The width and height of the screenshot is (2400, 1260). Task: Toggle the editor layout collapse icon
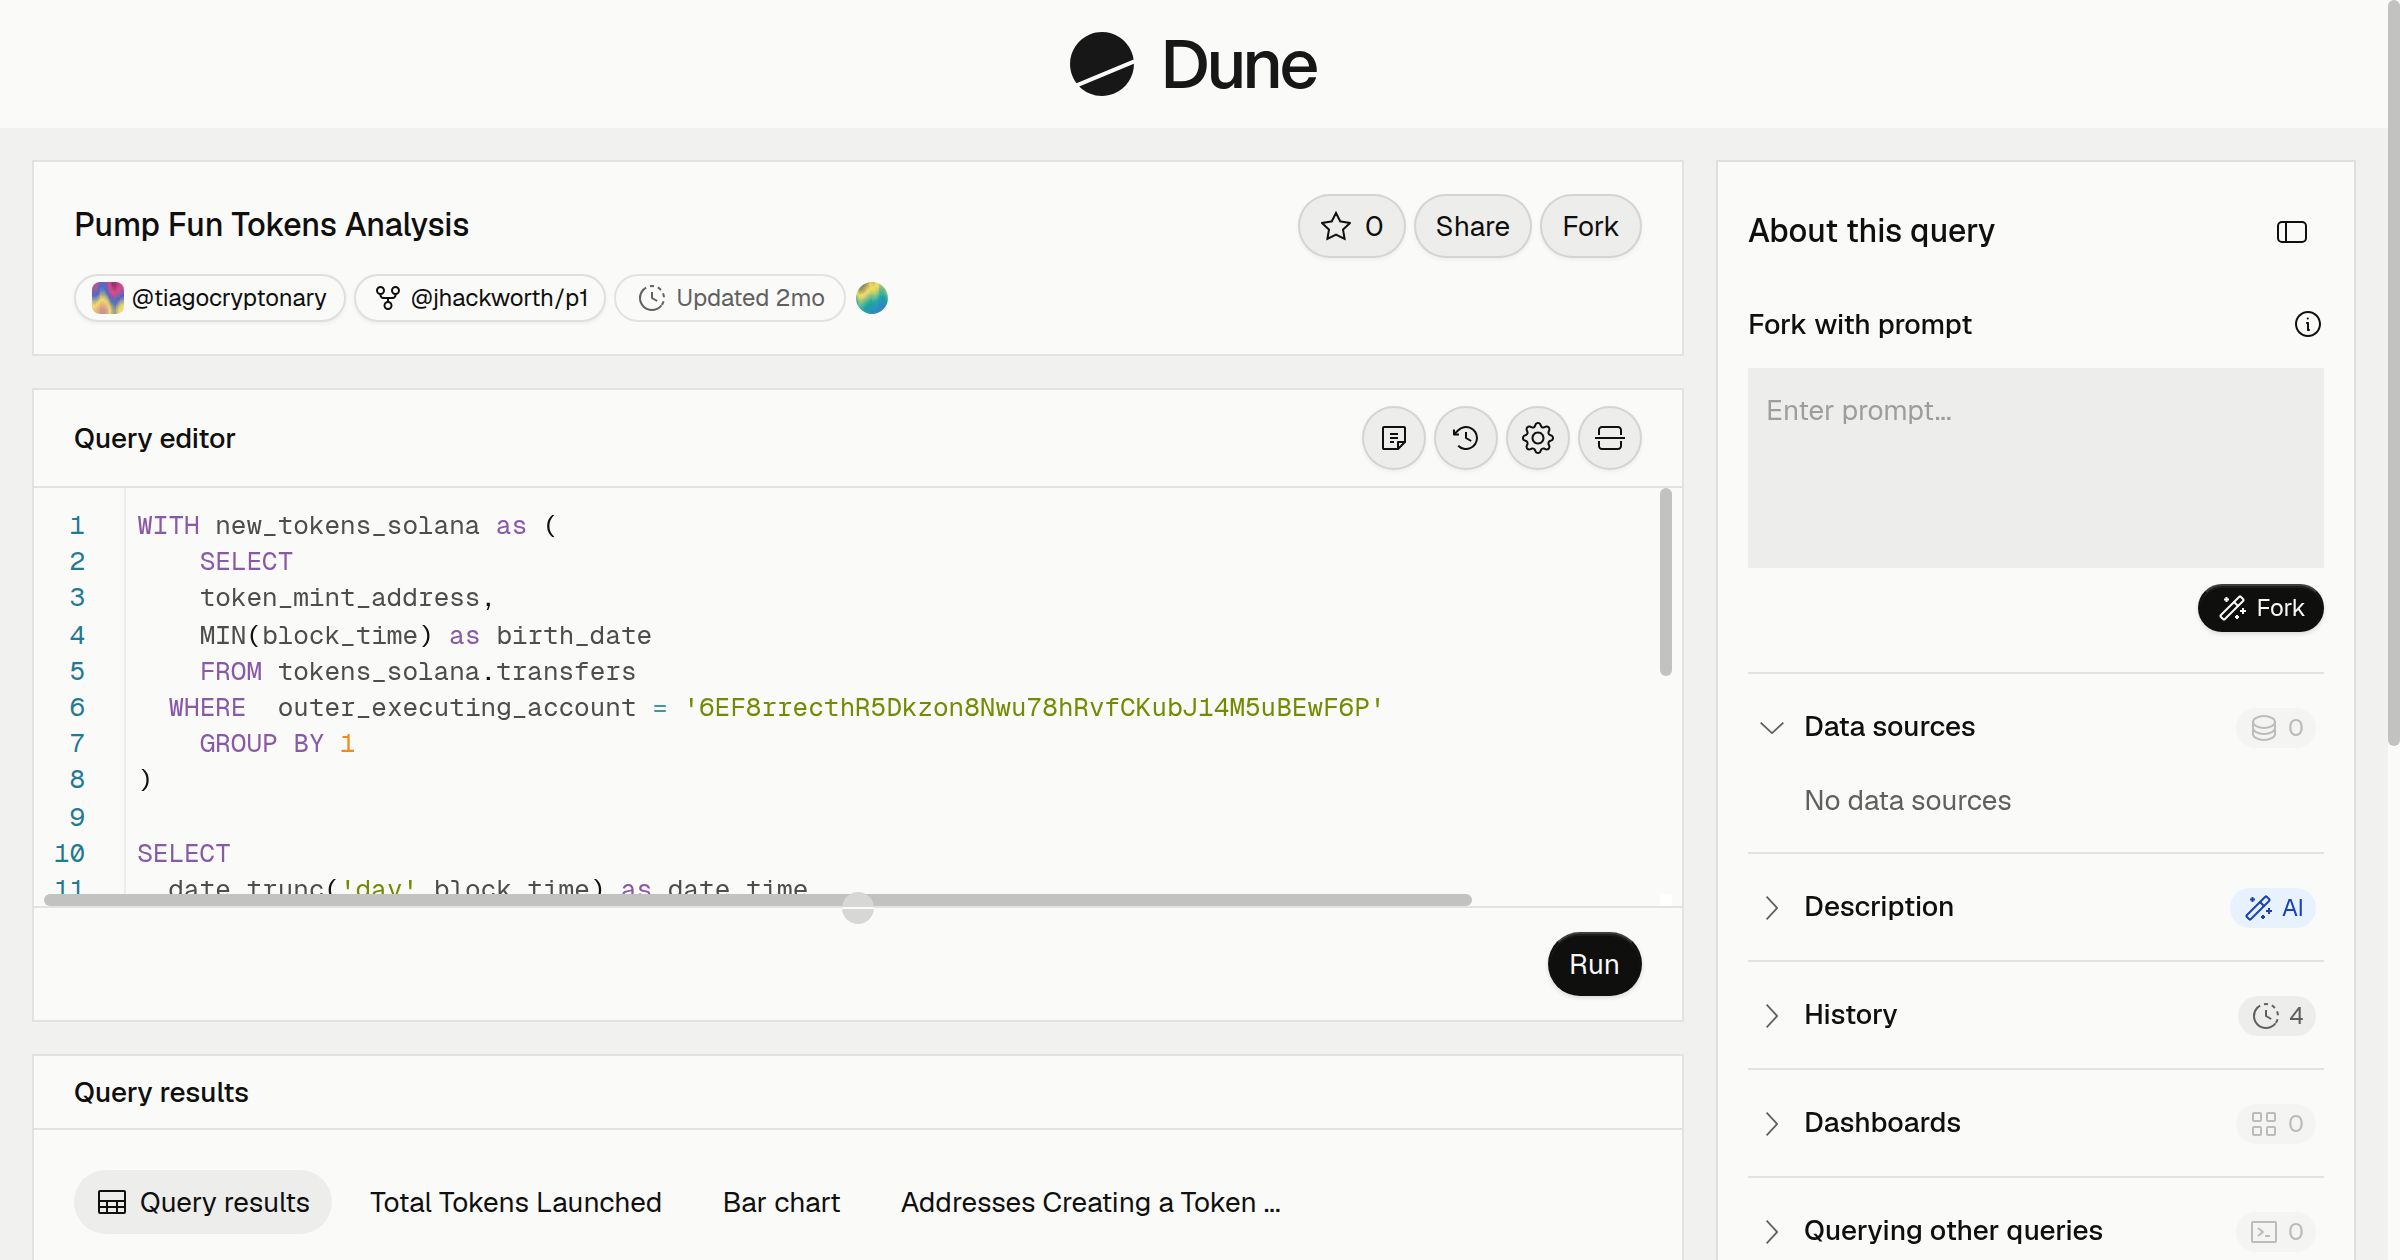coord(1610,438)
